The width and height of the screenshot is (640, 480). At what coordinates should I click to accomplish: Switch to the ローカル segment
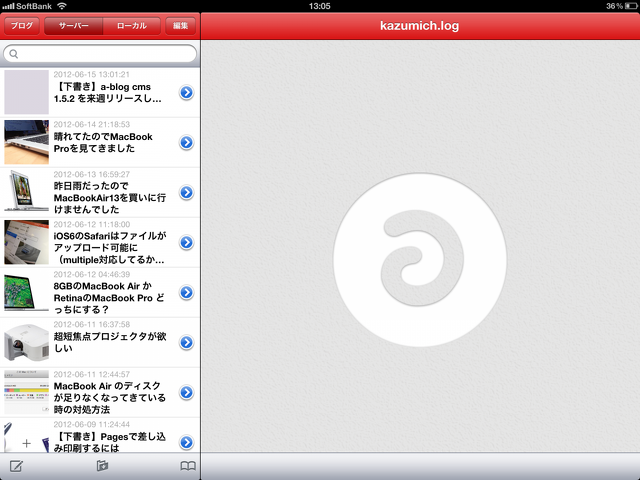[x=130, y=25]
